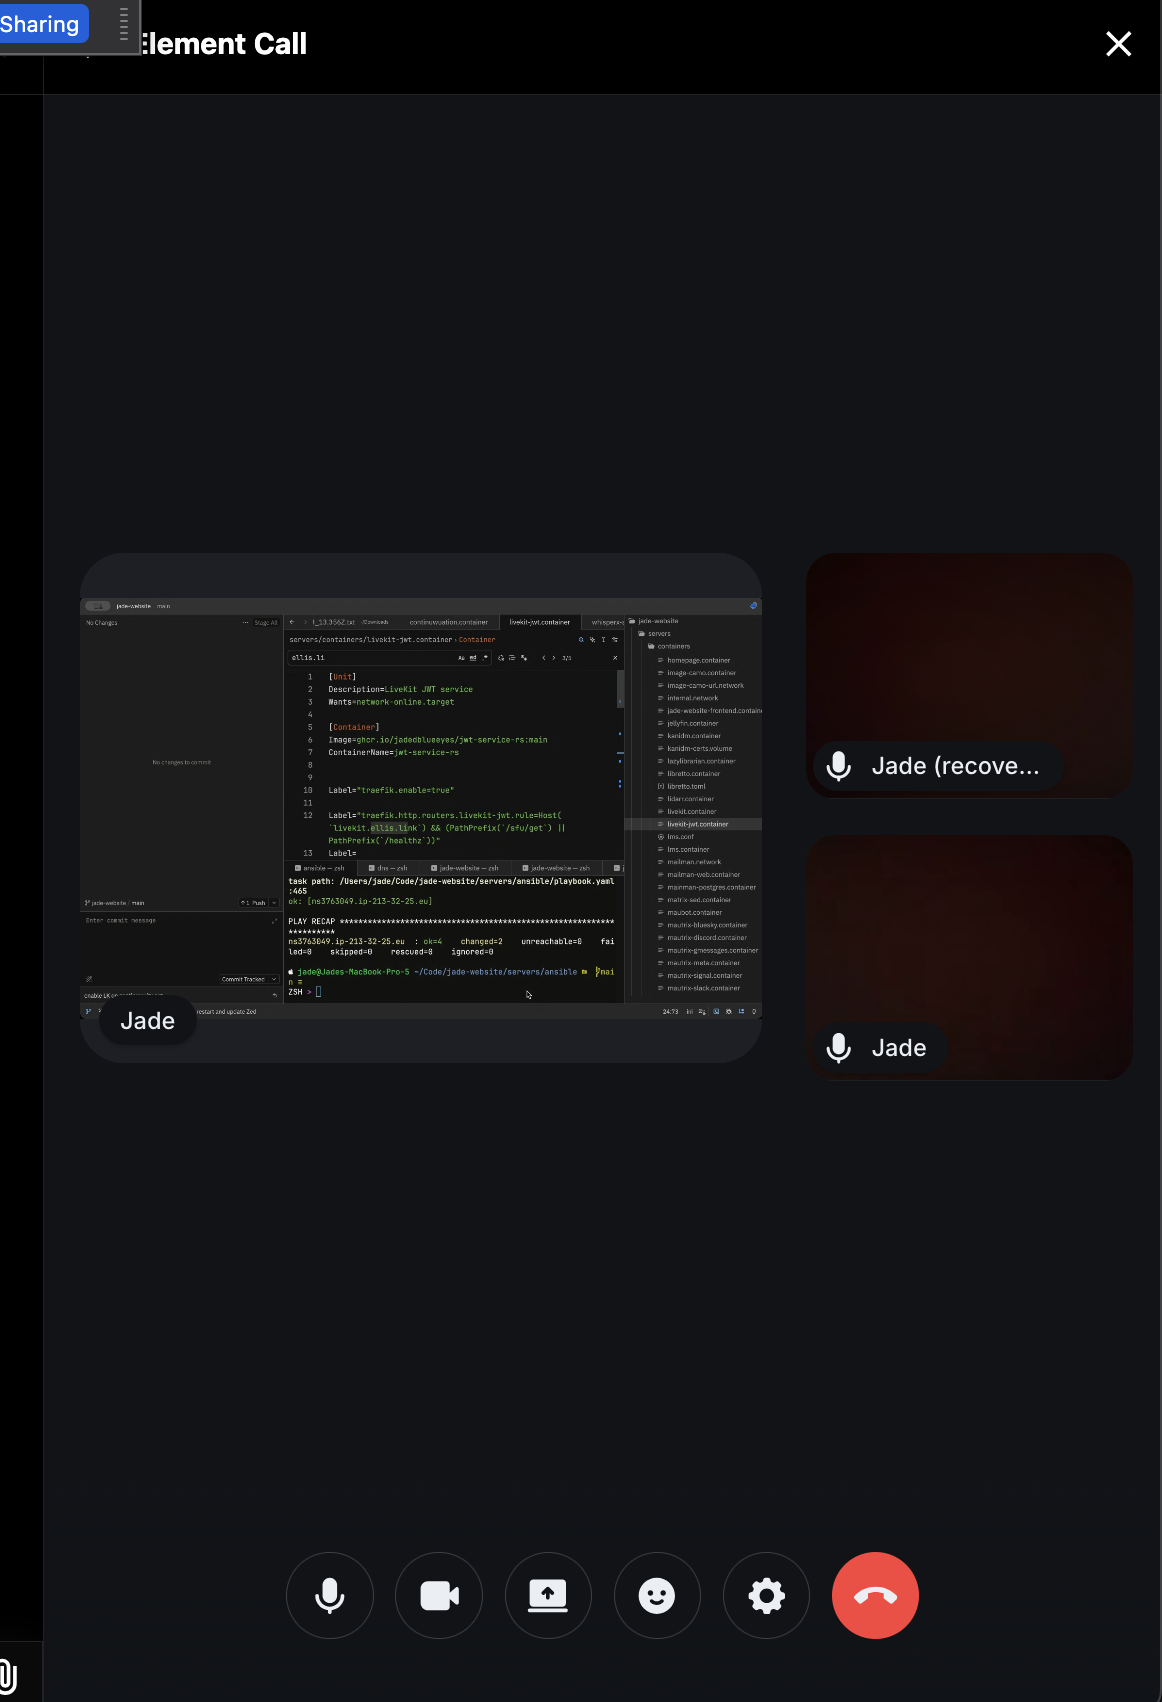Viewport: 1162px width, 1702px height.
Task: Click the drag handle beside Sharing
Action: click(123, 24)
